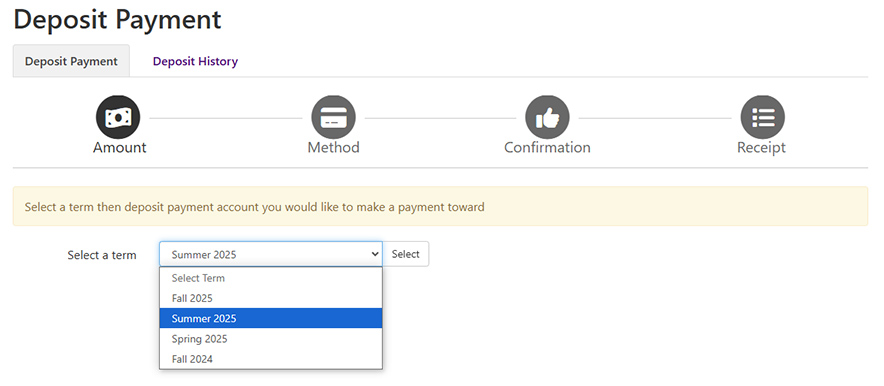Choose Summer 2025 highlighted option

click(271, 318)
